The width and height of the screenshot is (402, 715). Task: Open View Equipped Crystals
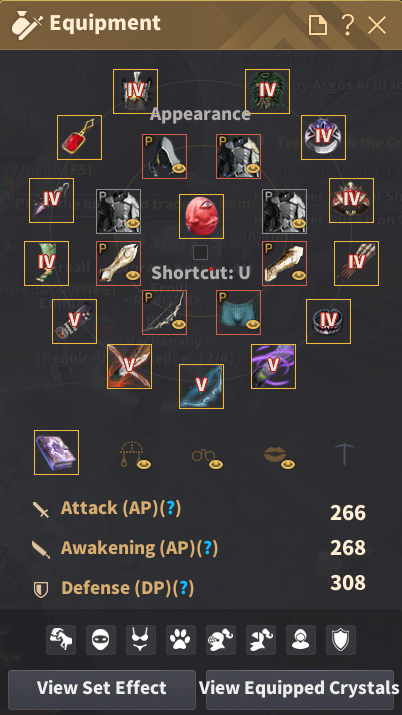(300, 688)
